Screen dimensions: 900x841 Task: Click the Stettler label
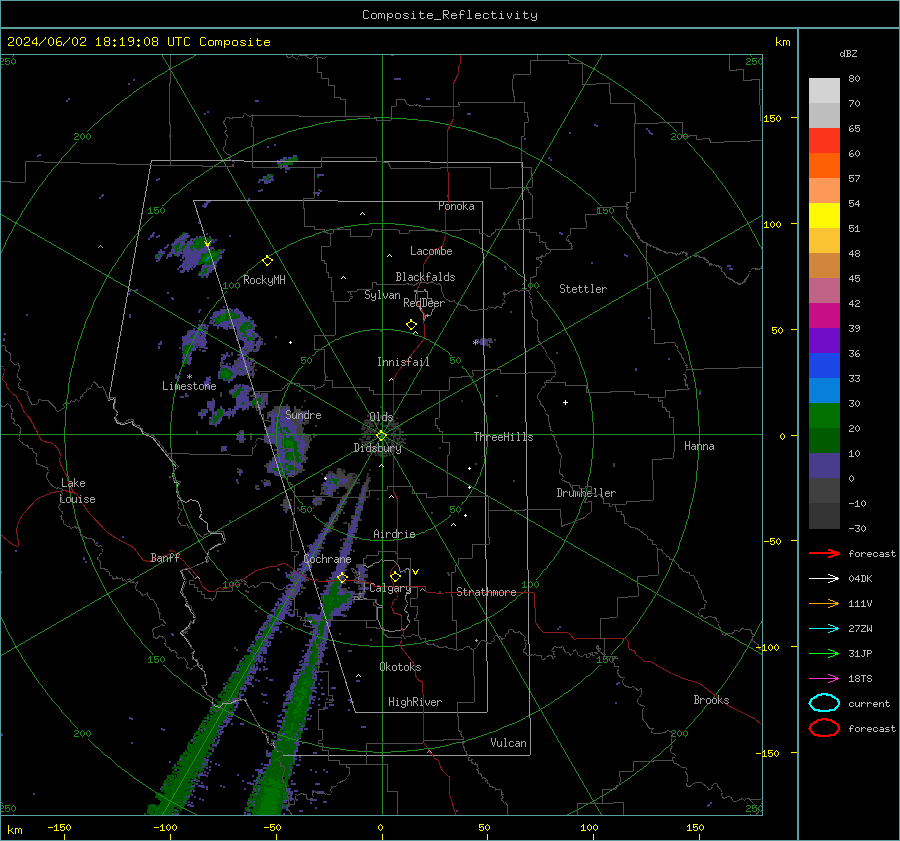coord(583,289)
